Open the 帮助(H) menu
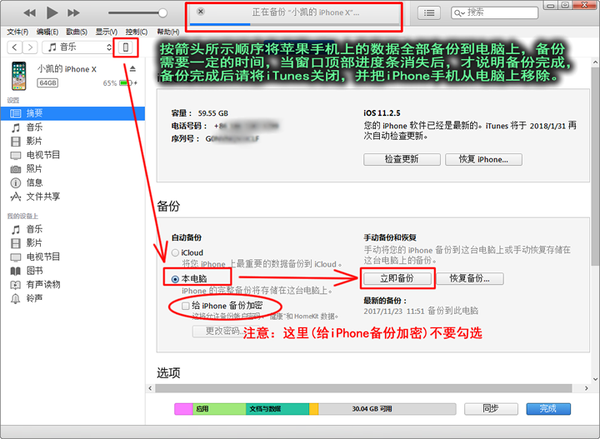Screen dimensions: 600x439 (168, 32)
